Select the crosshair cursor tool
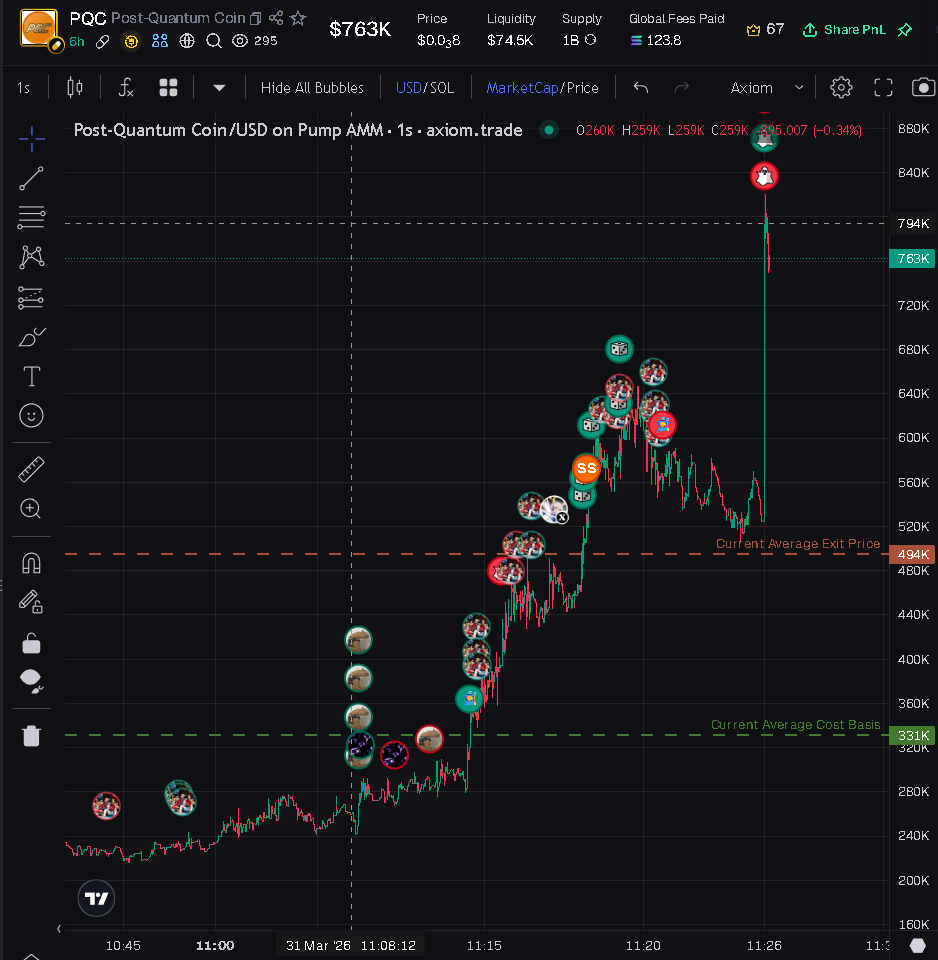 tap(31, 139)
